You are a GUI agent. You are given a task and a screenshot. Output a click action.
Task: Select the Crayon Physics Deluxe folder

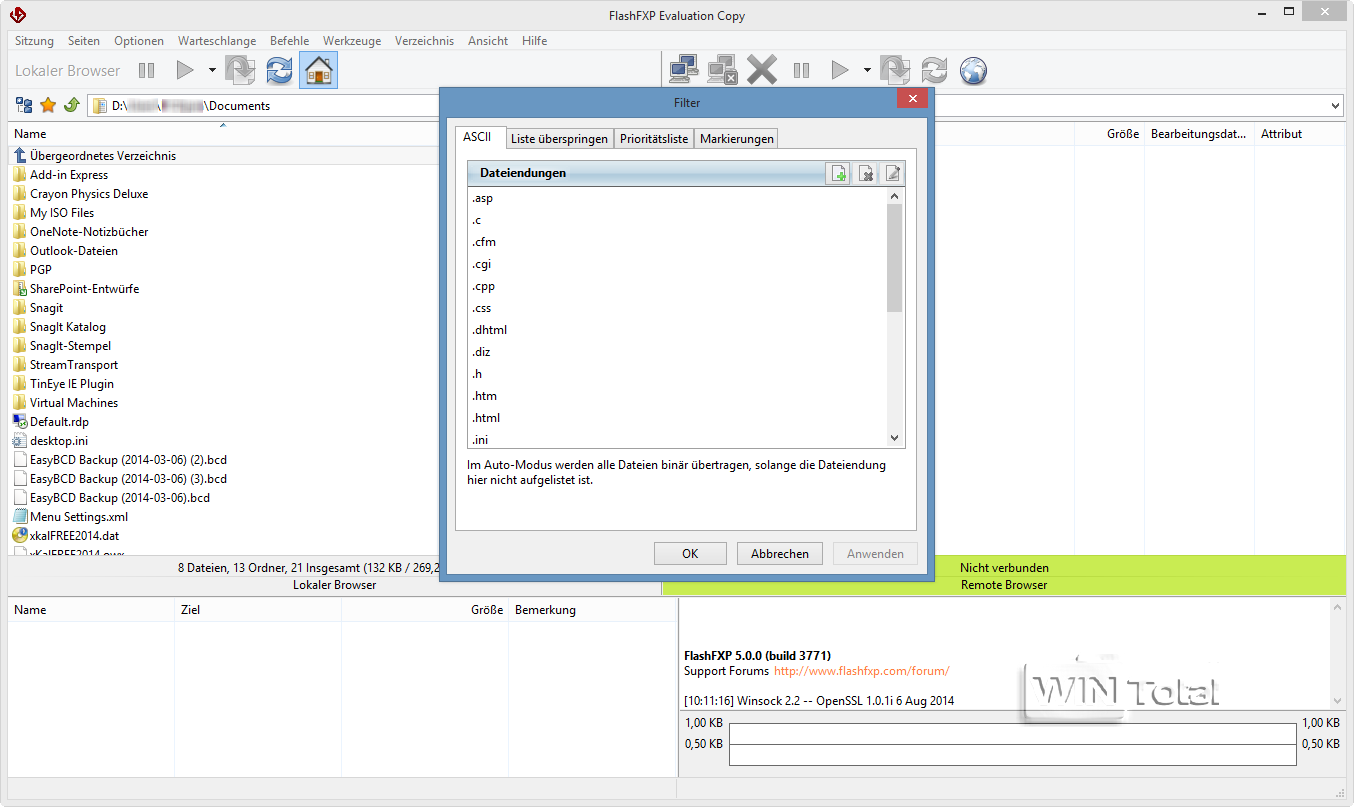[89, 194]
